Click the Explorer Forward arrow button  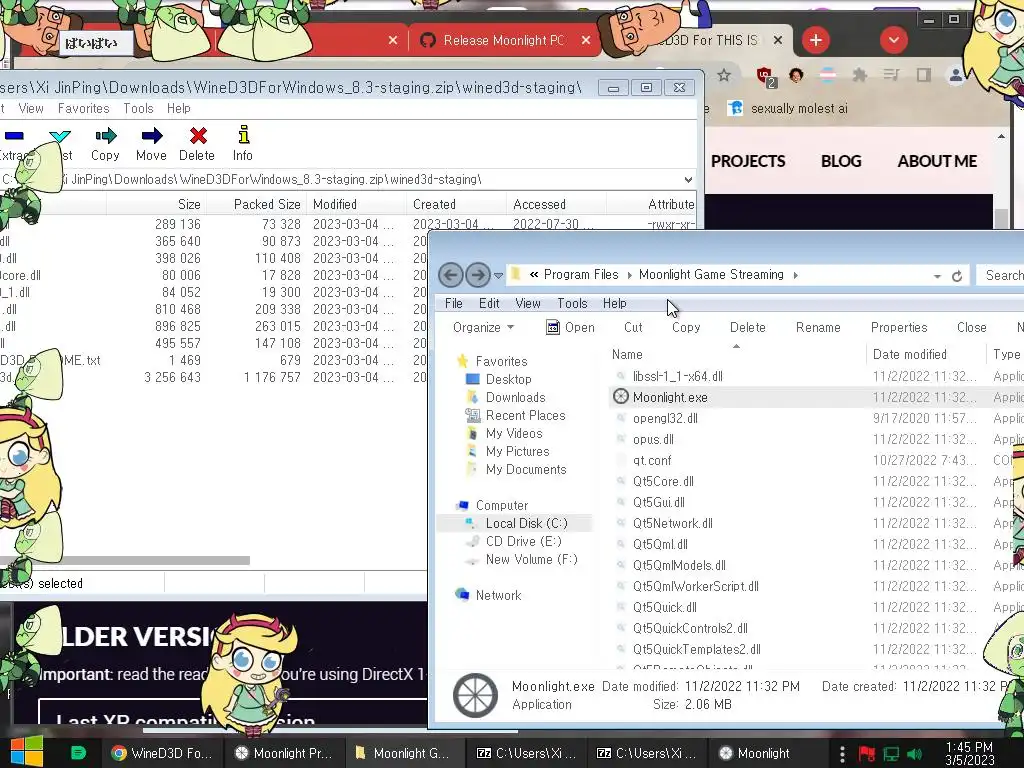coord(478,275)
